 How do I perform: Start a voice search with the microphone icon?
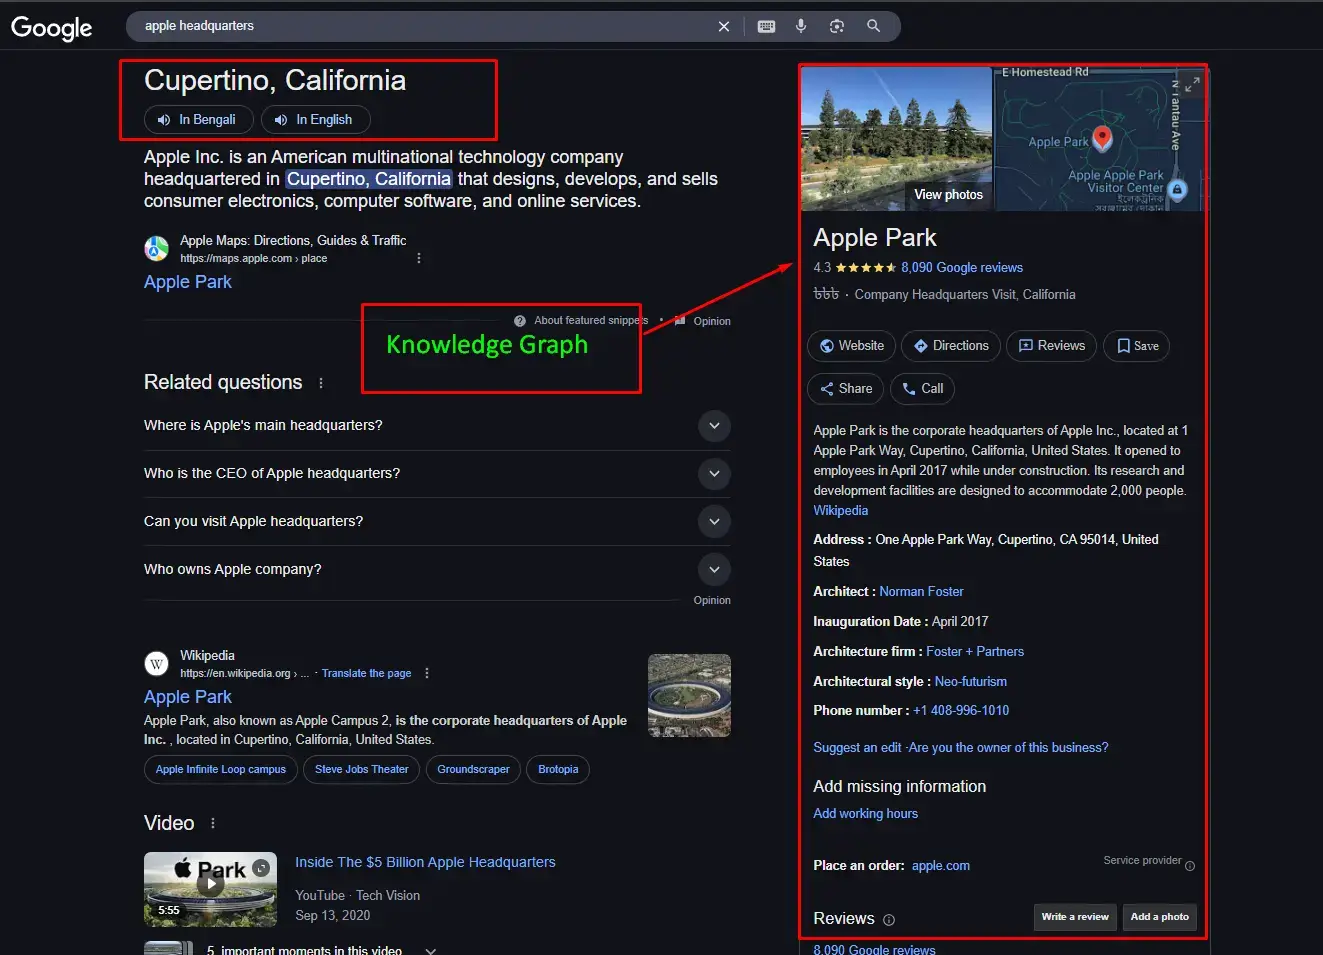coord(801,26)
